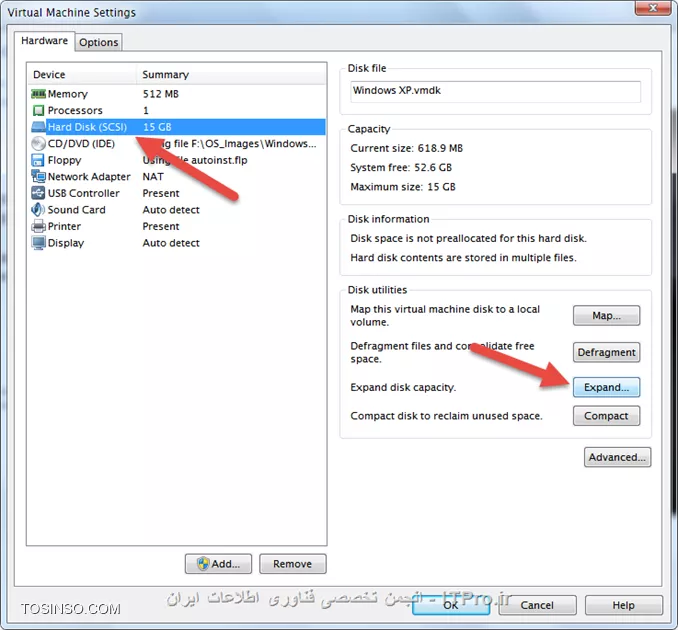Click the CD/DVD (IDE) disc icon
This screenshot has width=678, height=630.
click(x=38, y=144)
